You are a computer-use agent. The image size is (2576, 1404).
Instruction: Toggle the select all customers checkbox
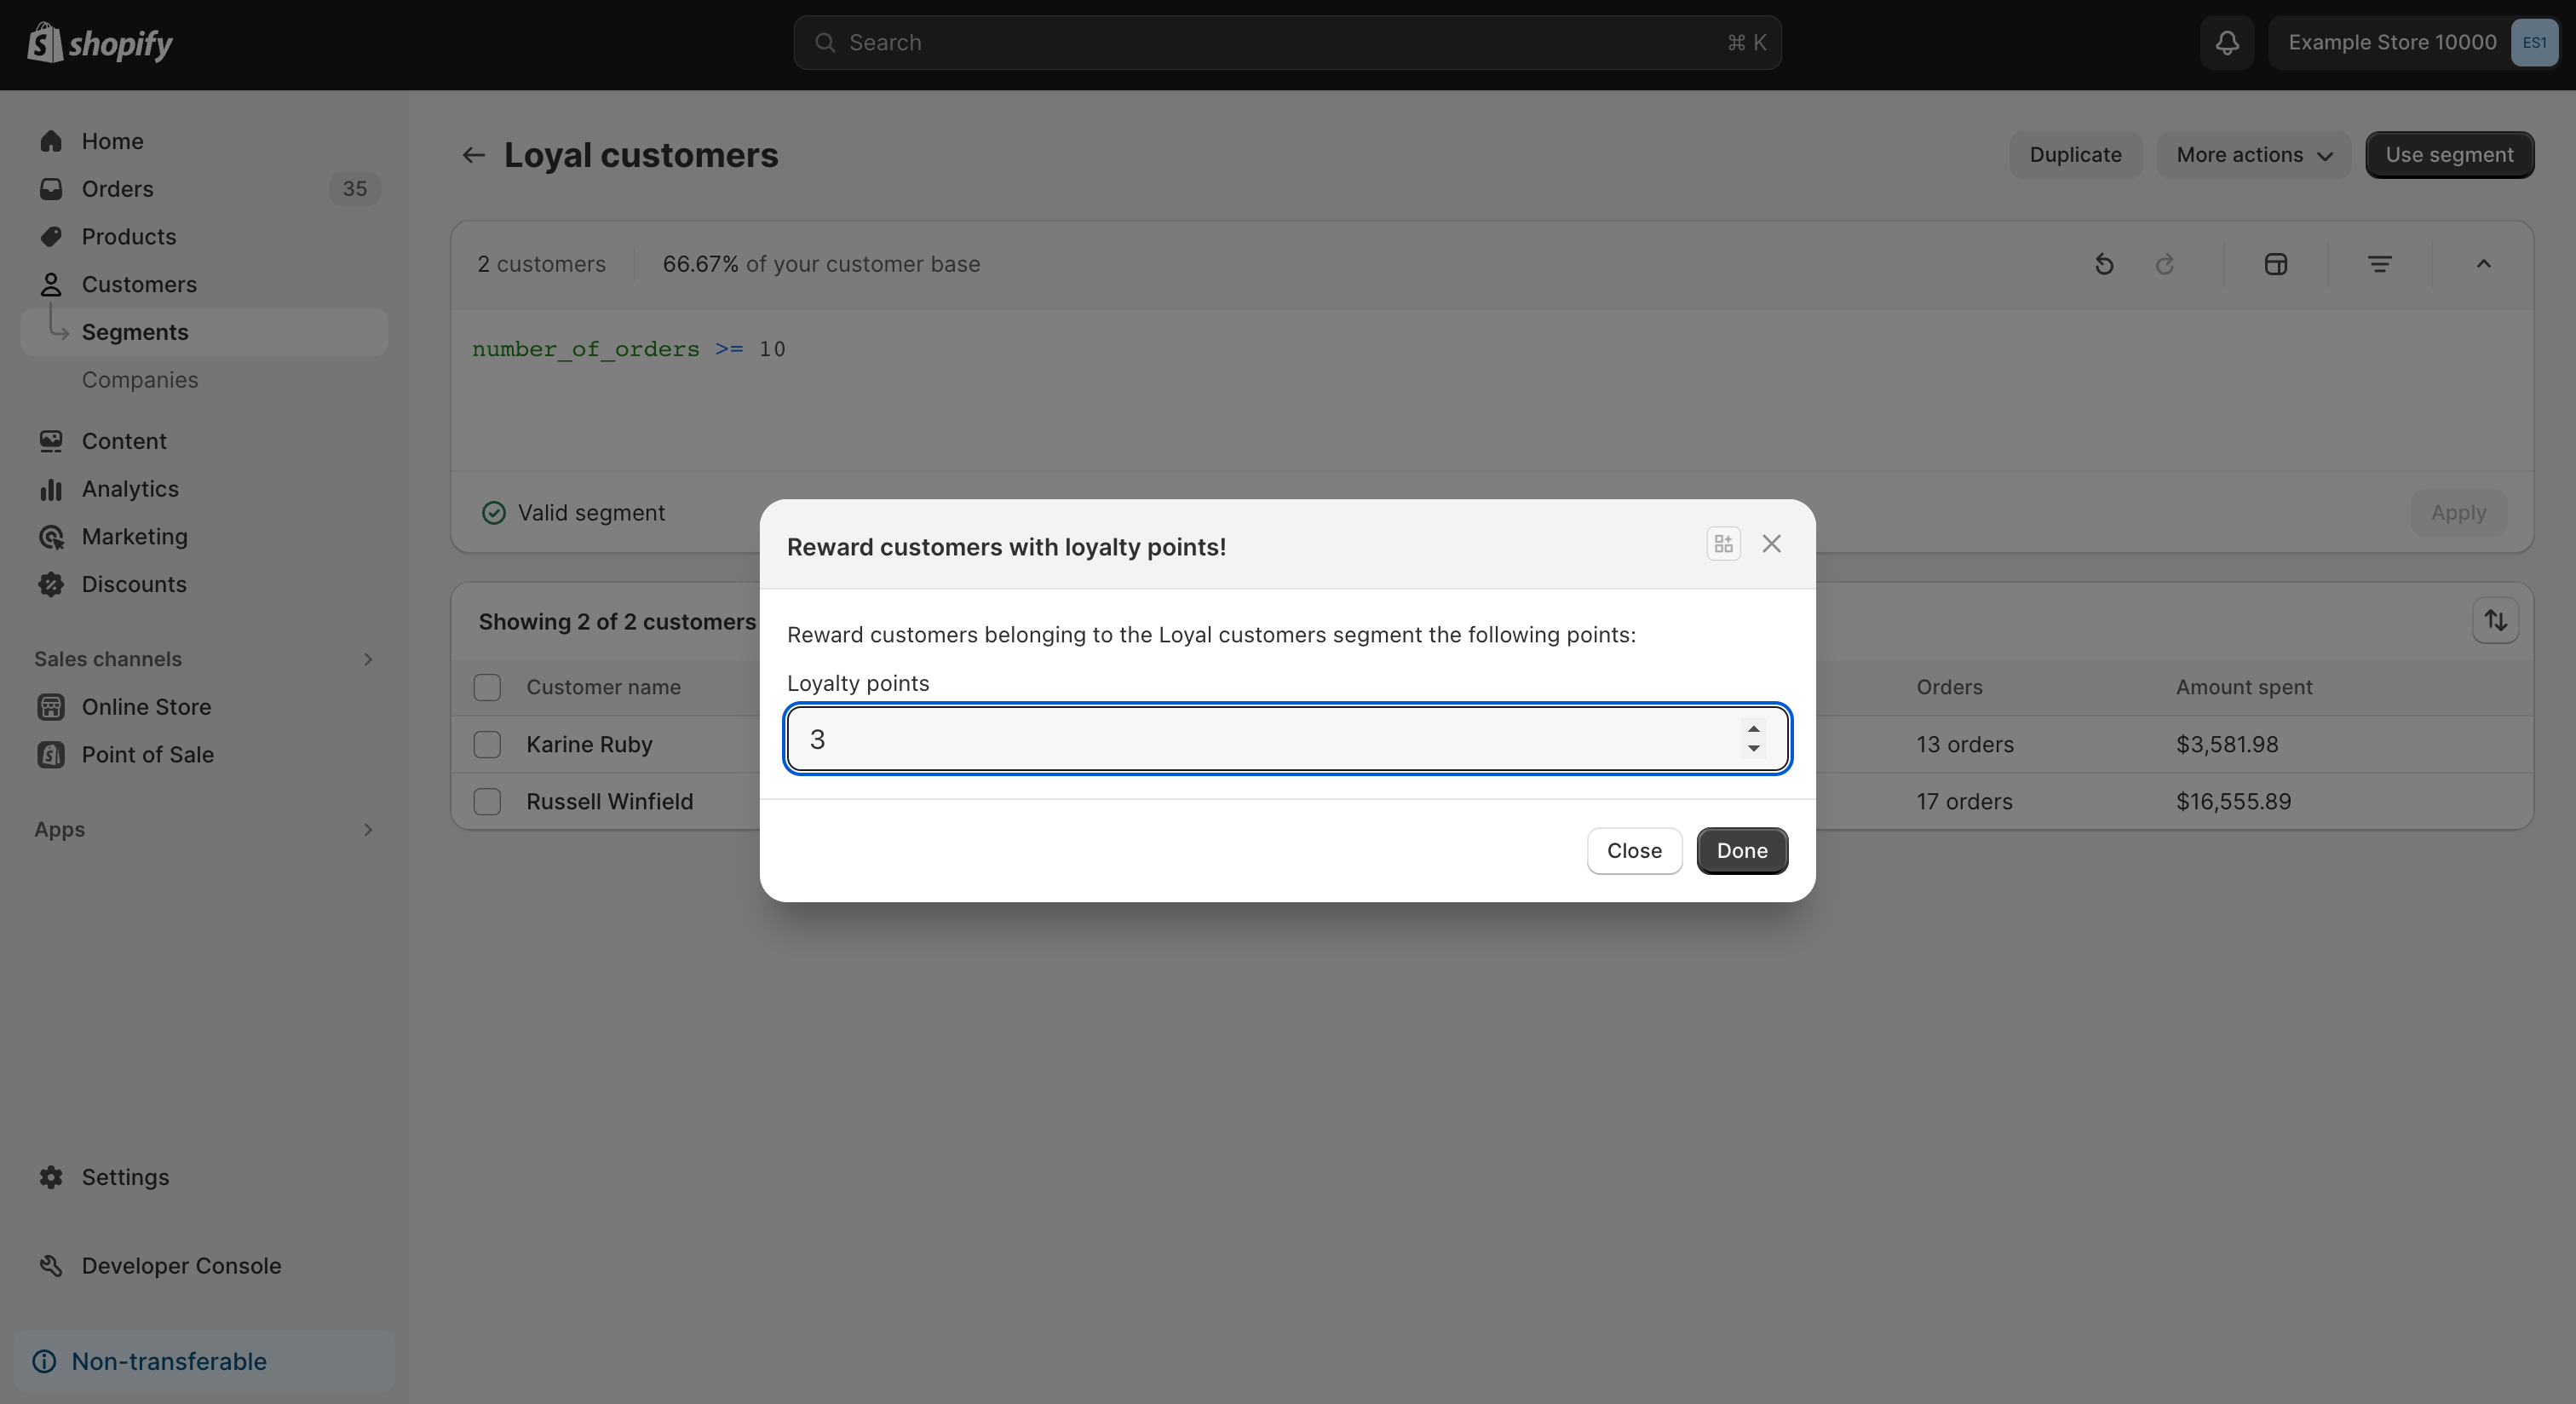coord(487,687)
